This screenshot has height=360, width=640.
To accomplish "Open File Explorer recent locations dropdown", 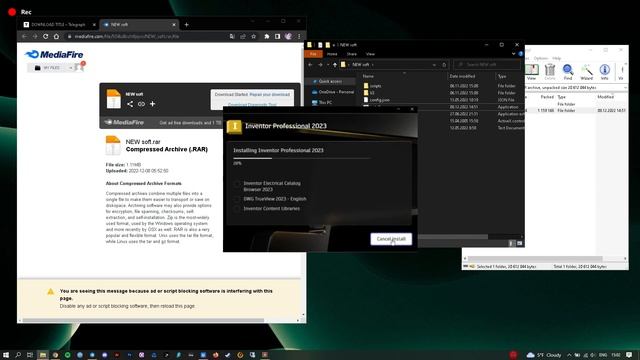I will (x=328, y=64).
